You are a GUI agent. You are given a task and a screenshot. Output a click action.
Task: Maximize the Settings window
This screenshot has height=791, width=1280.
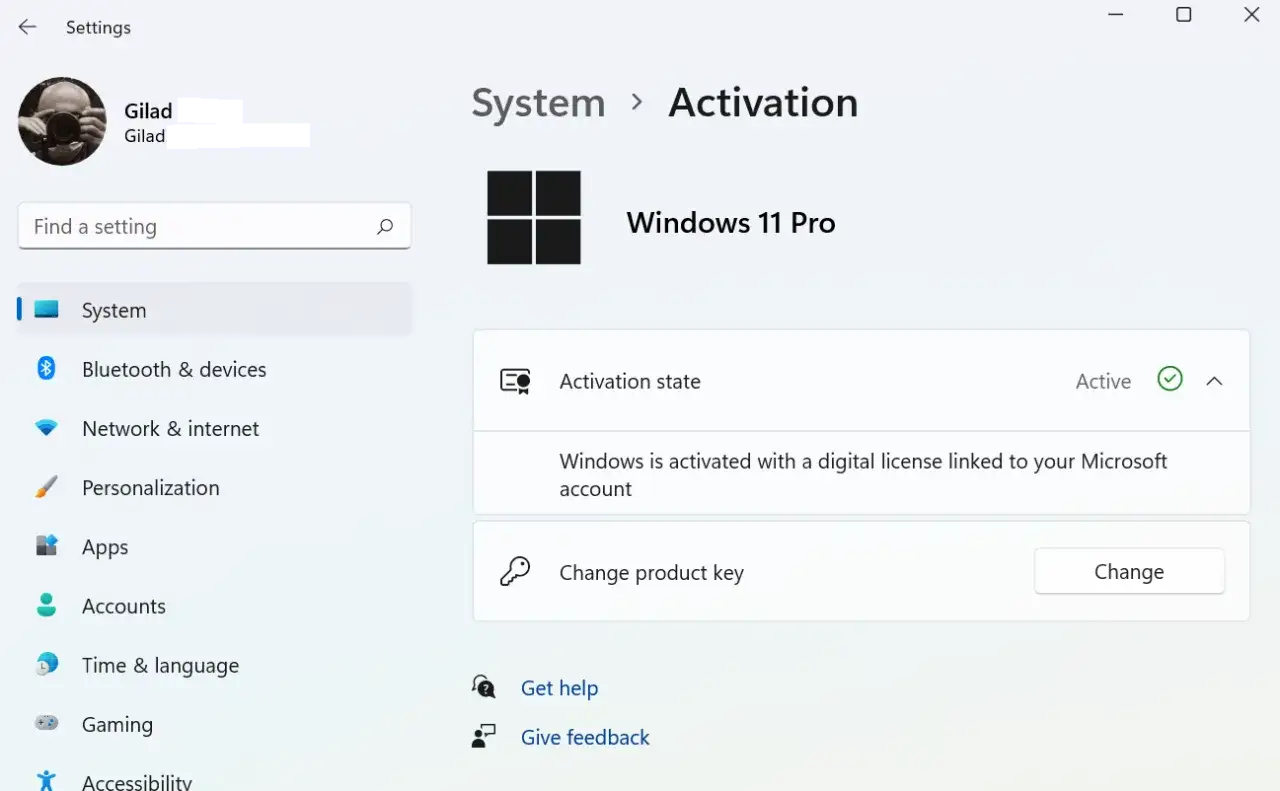point(1183,15)
